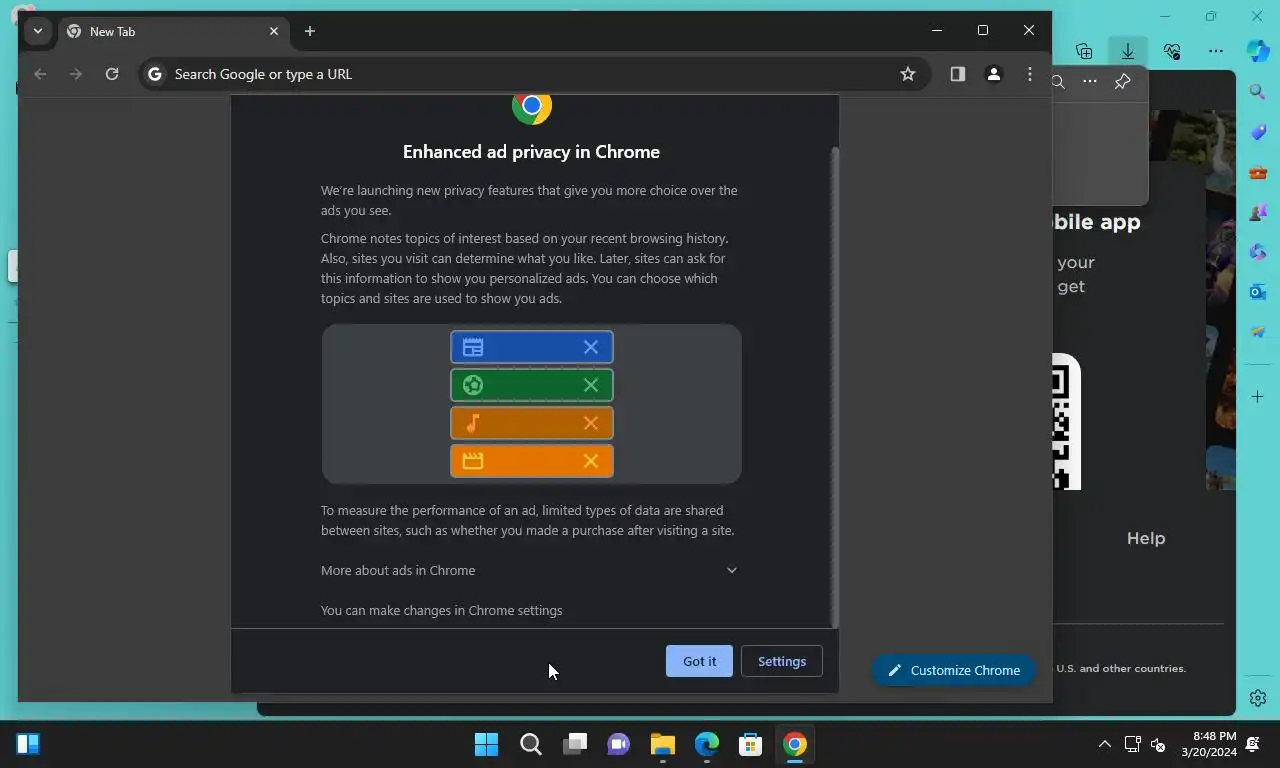Open clock showing 8:48 PM
1280x768 pixels.
pos(1208,744)
